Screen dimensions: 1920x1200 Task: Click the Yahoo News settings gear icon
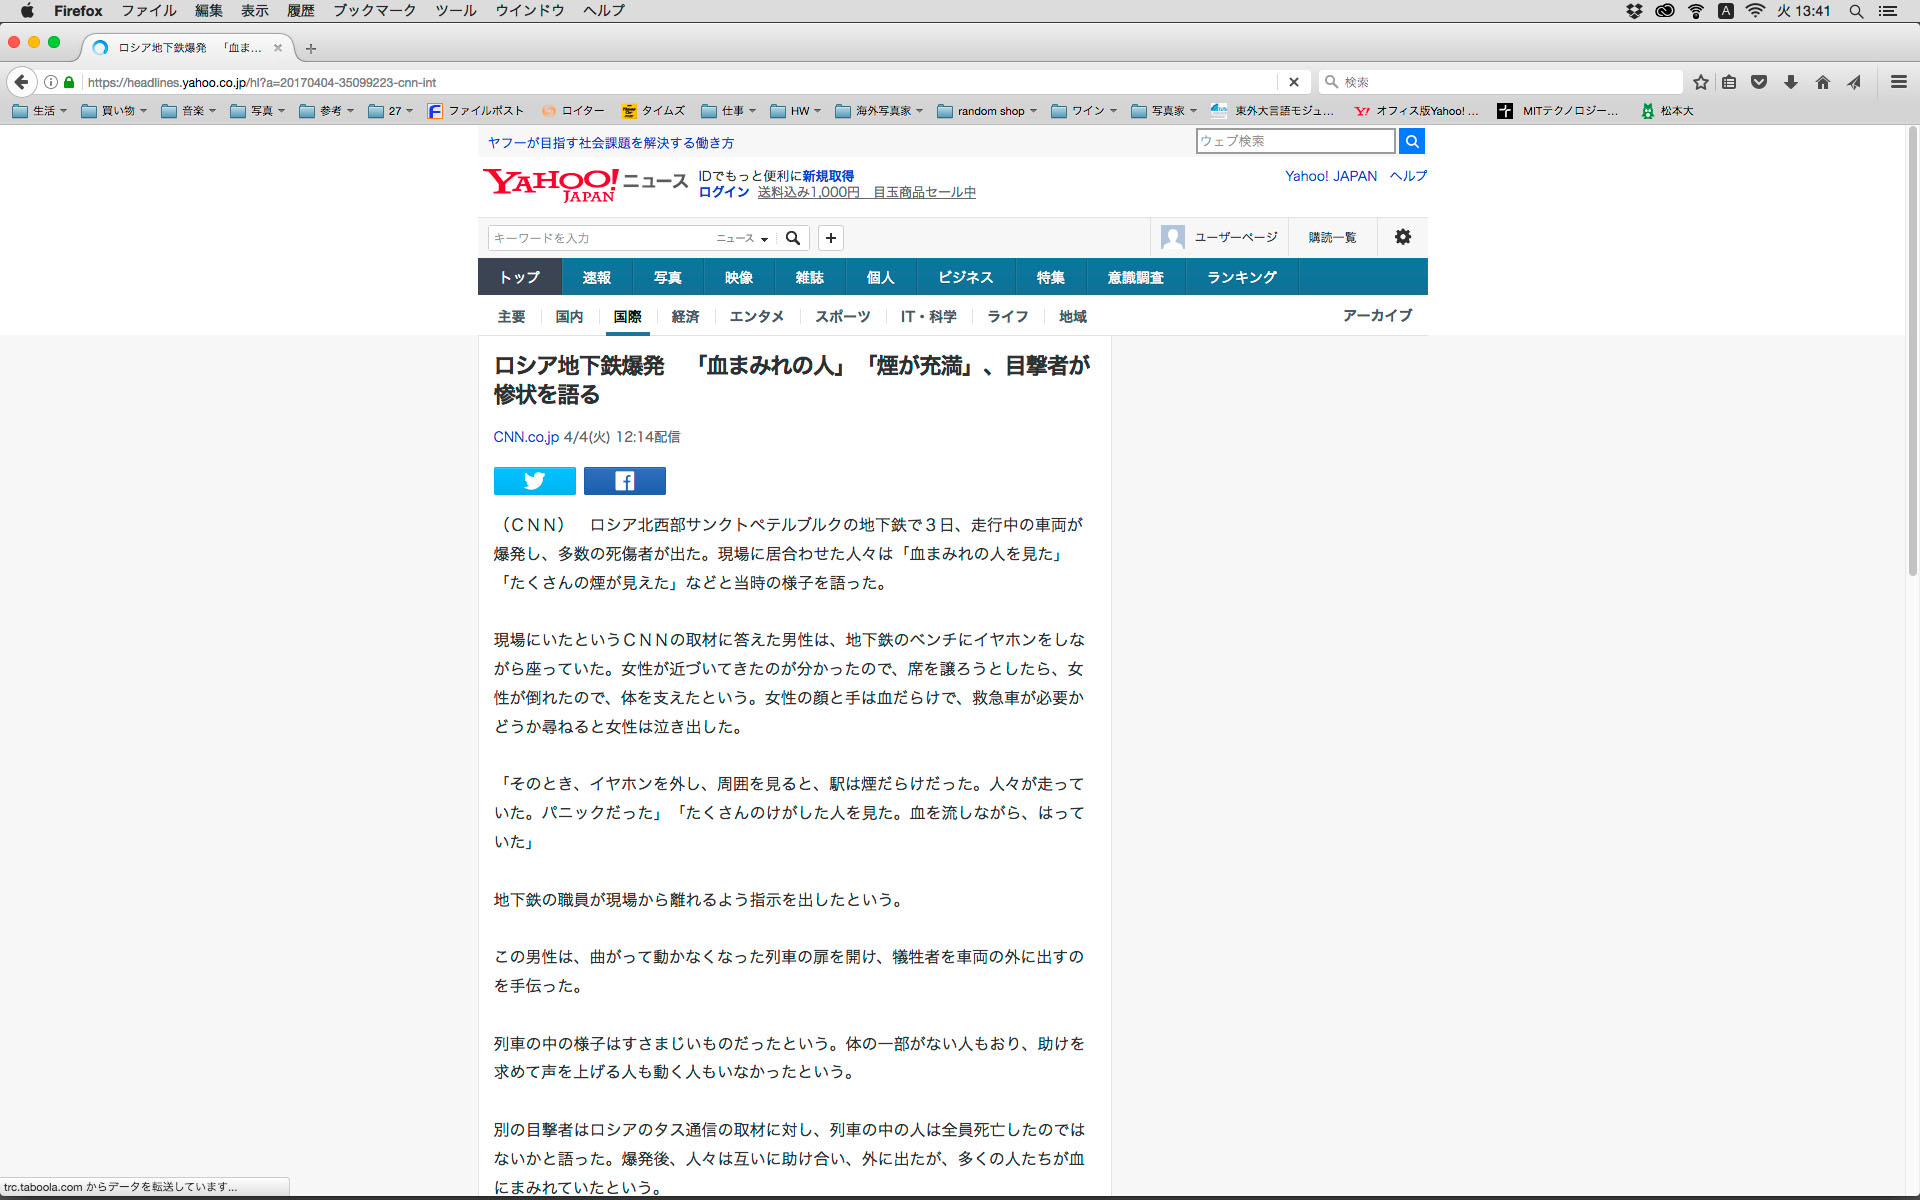point(1403,237)
